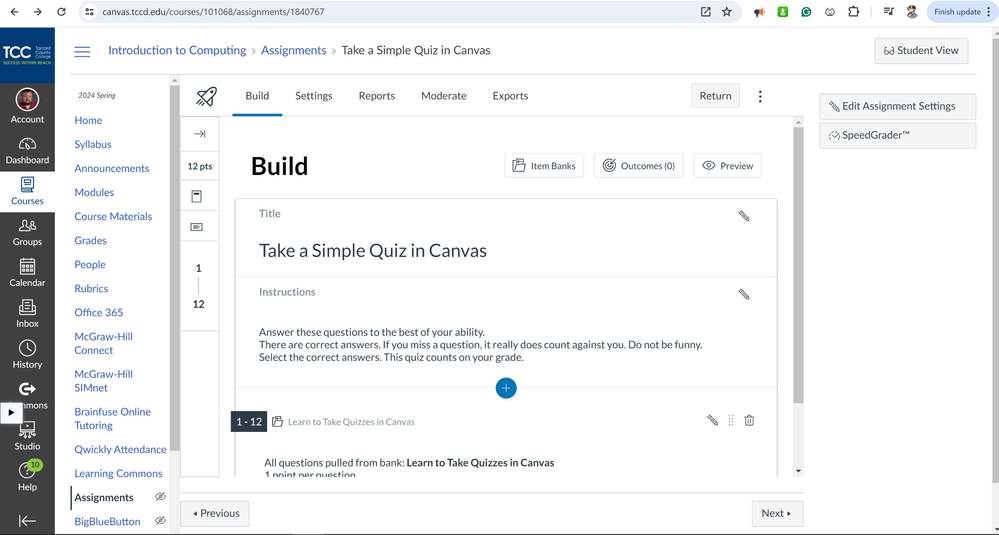Screen dimensions: 999x535
Task: Open Inbox from the global sidebar
Action: pyautogui.click(x=27, y=313)
